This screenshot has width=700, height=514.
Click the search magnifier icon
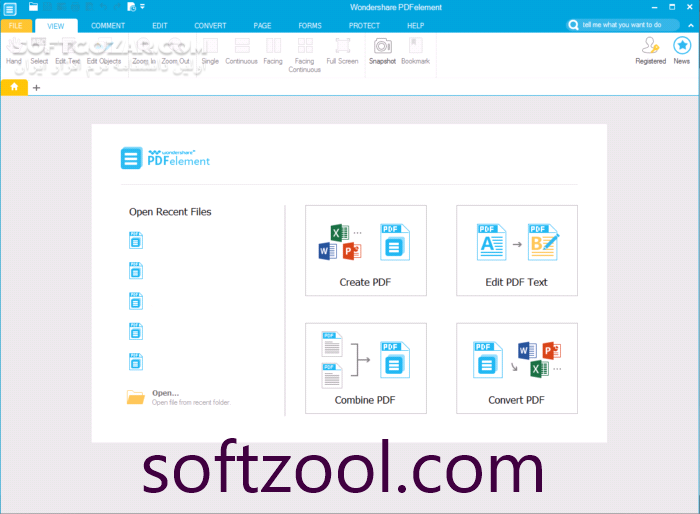[573, 25]
